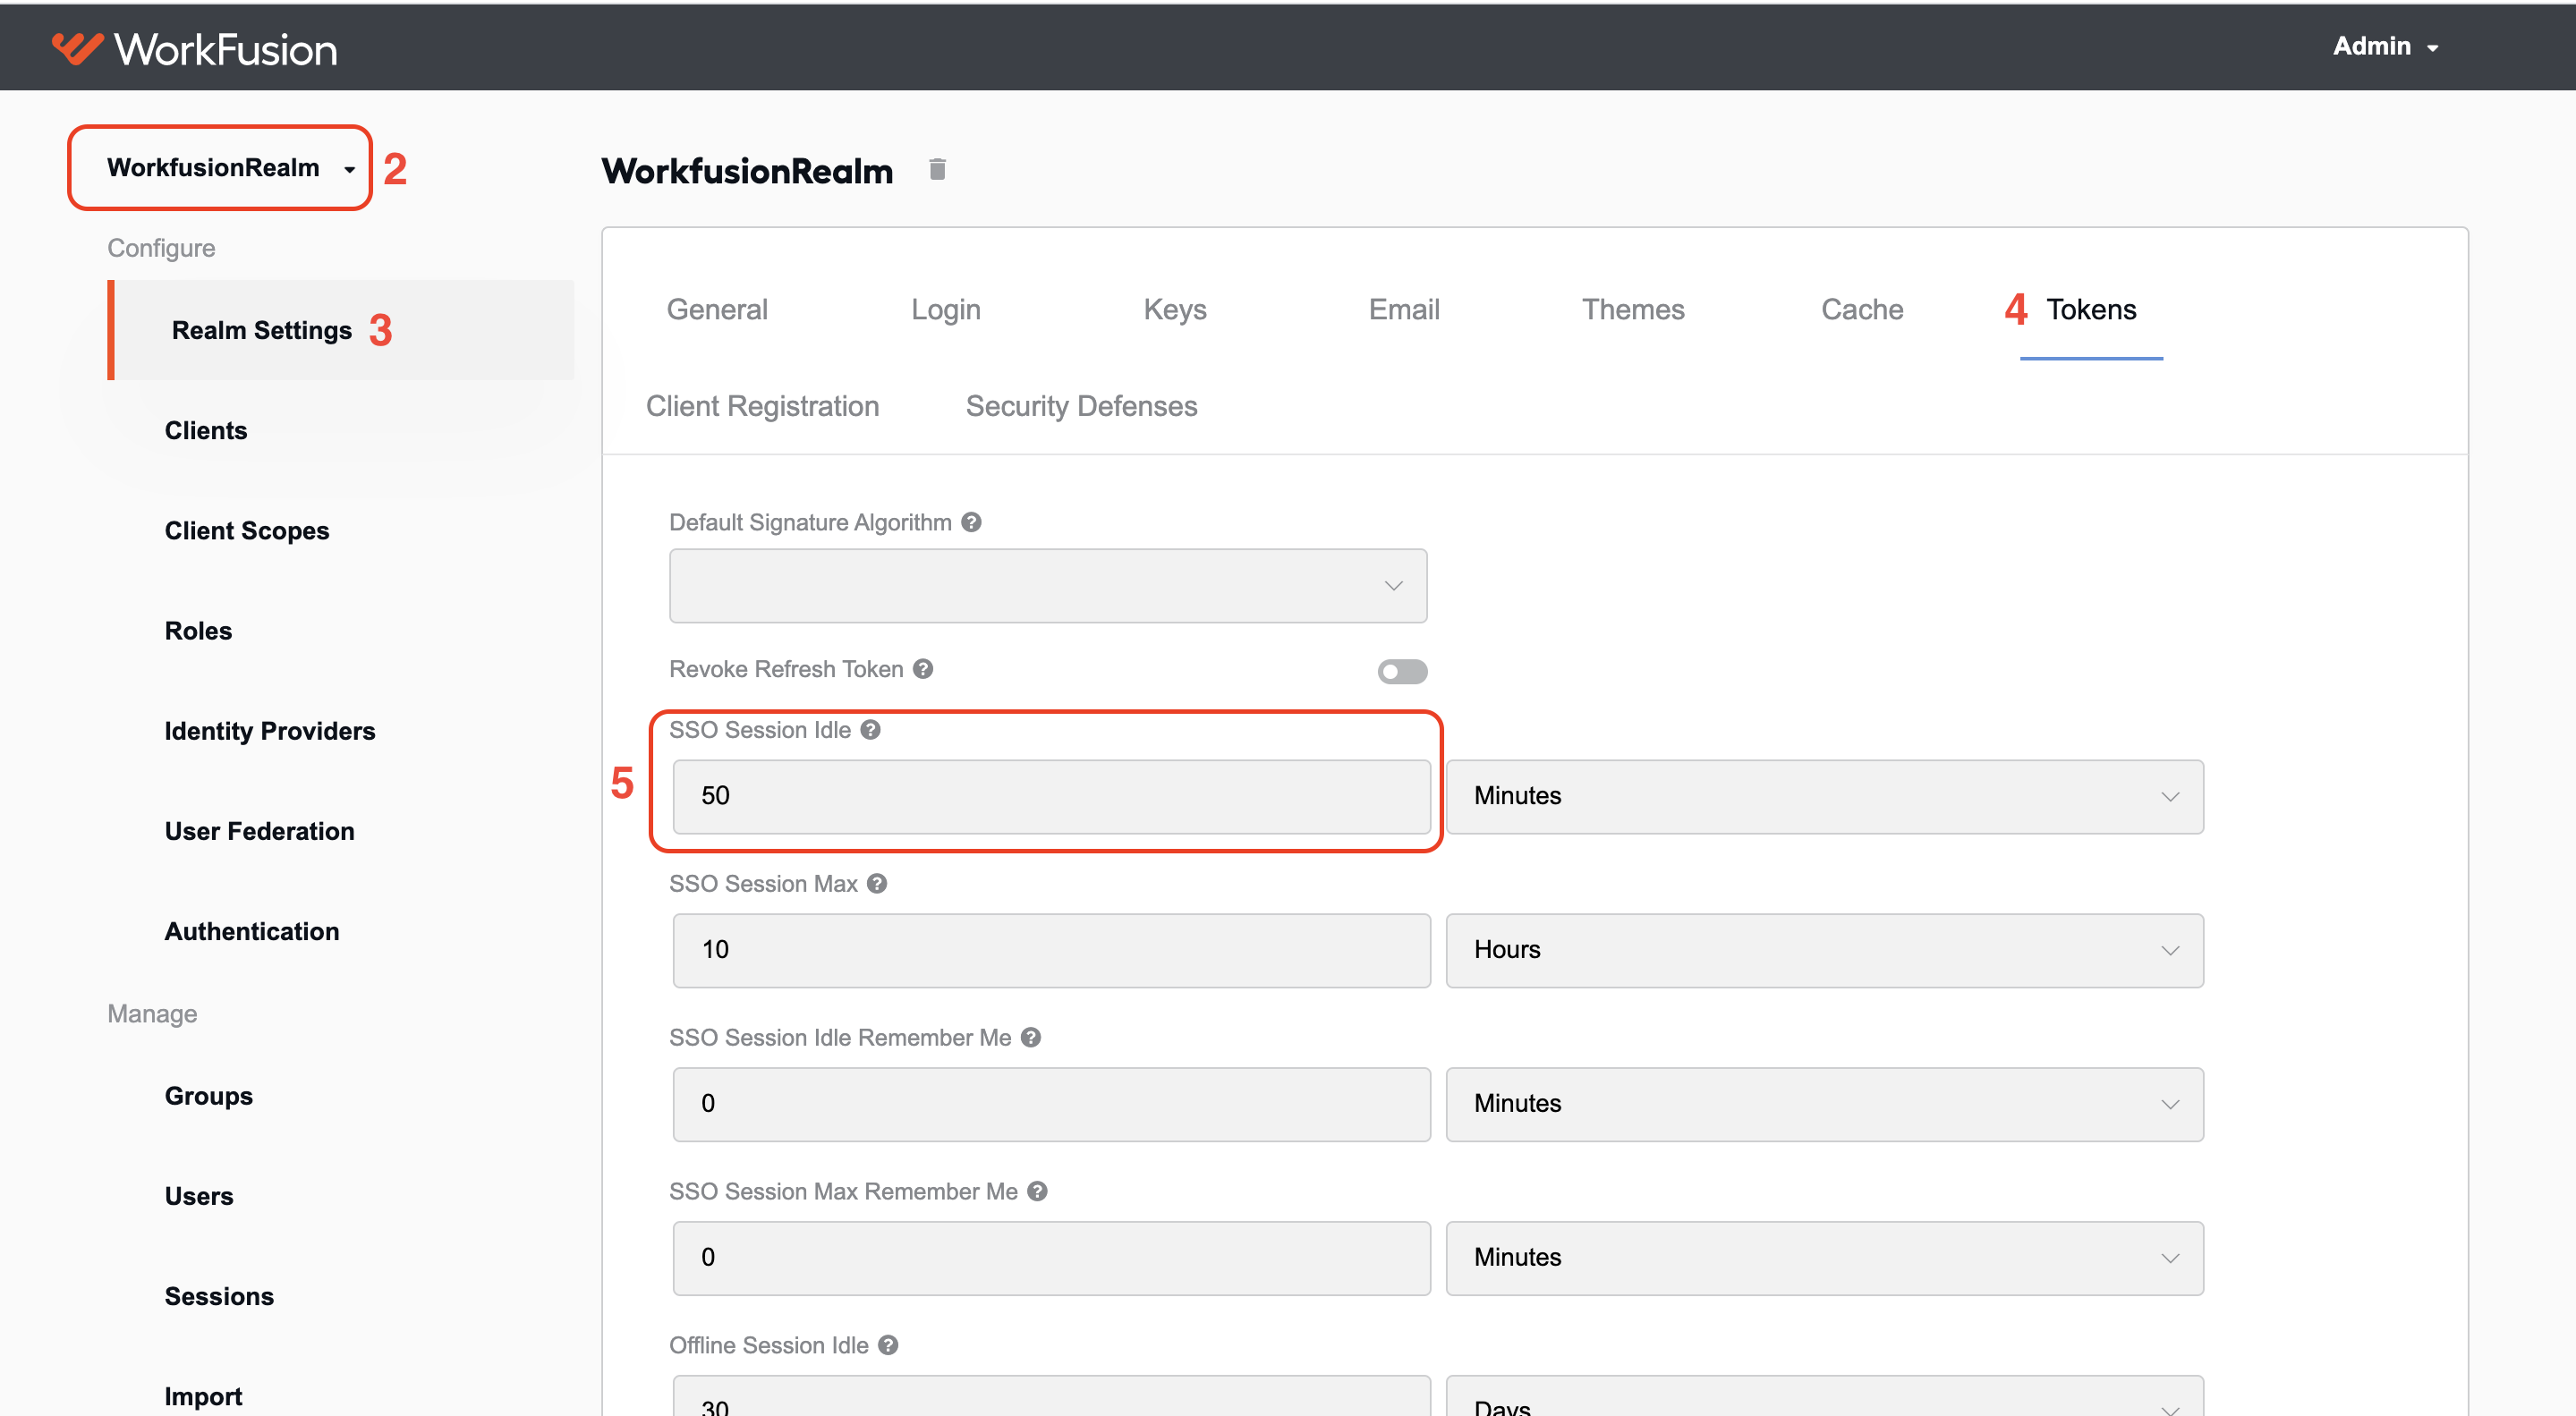Change Offline Session Idle Days unit
The height and width of the screenshot is (1416, 2576).
point(1824,1396)
